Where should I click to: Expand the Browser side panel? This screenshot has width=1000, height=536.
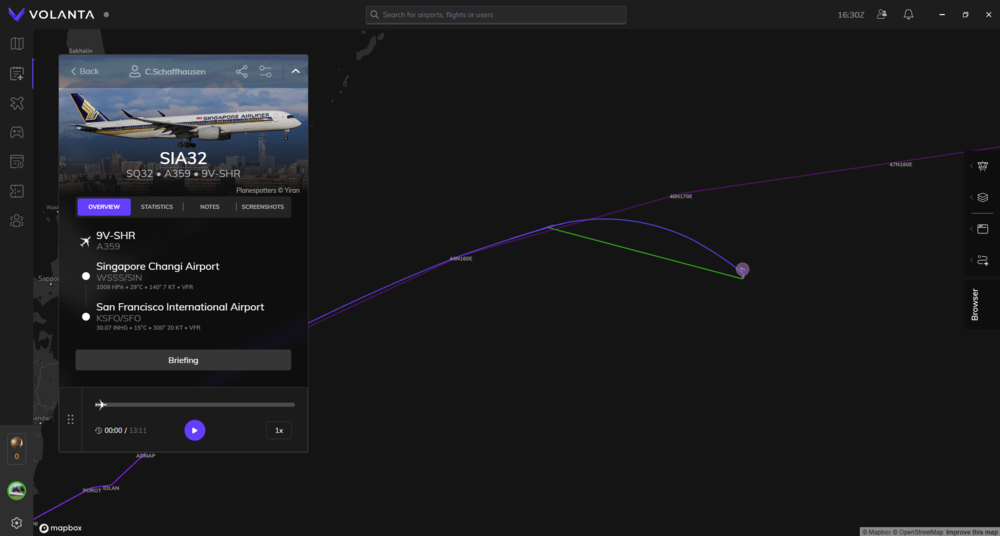[x=976, y=304]
